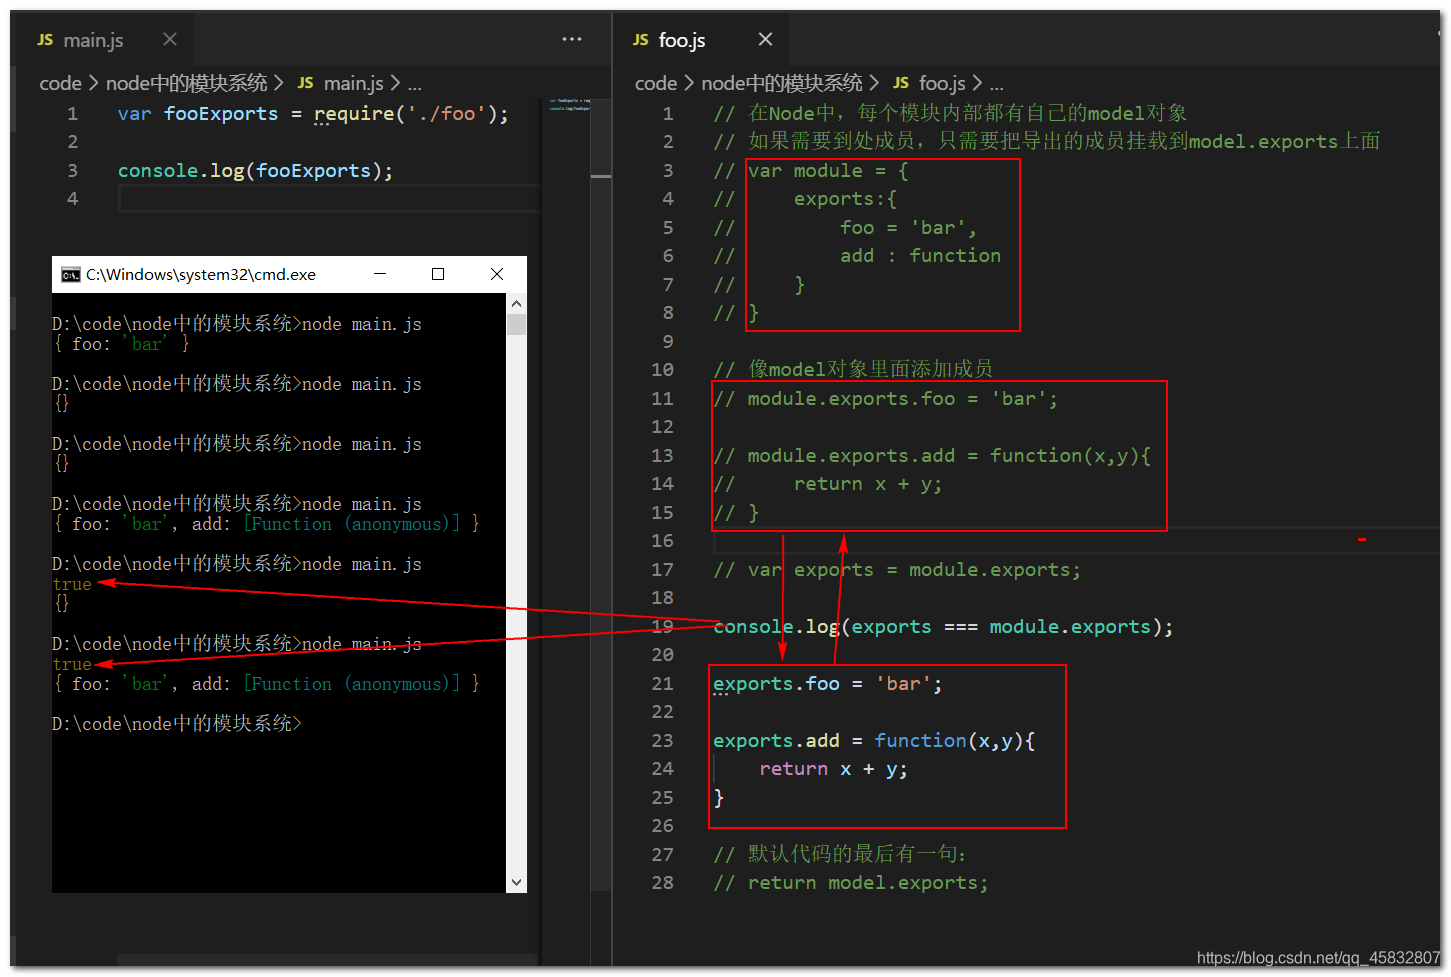Click the cmd.exe title bar icon

pos(71,275)
